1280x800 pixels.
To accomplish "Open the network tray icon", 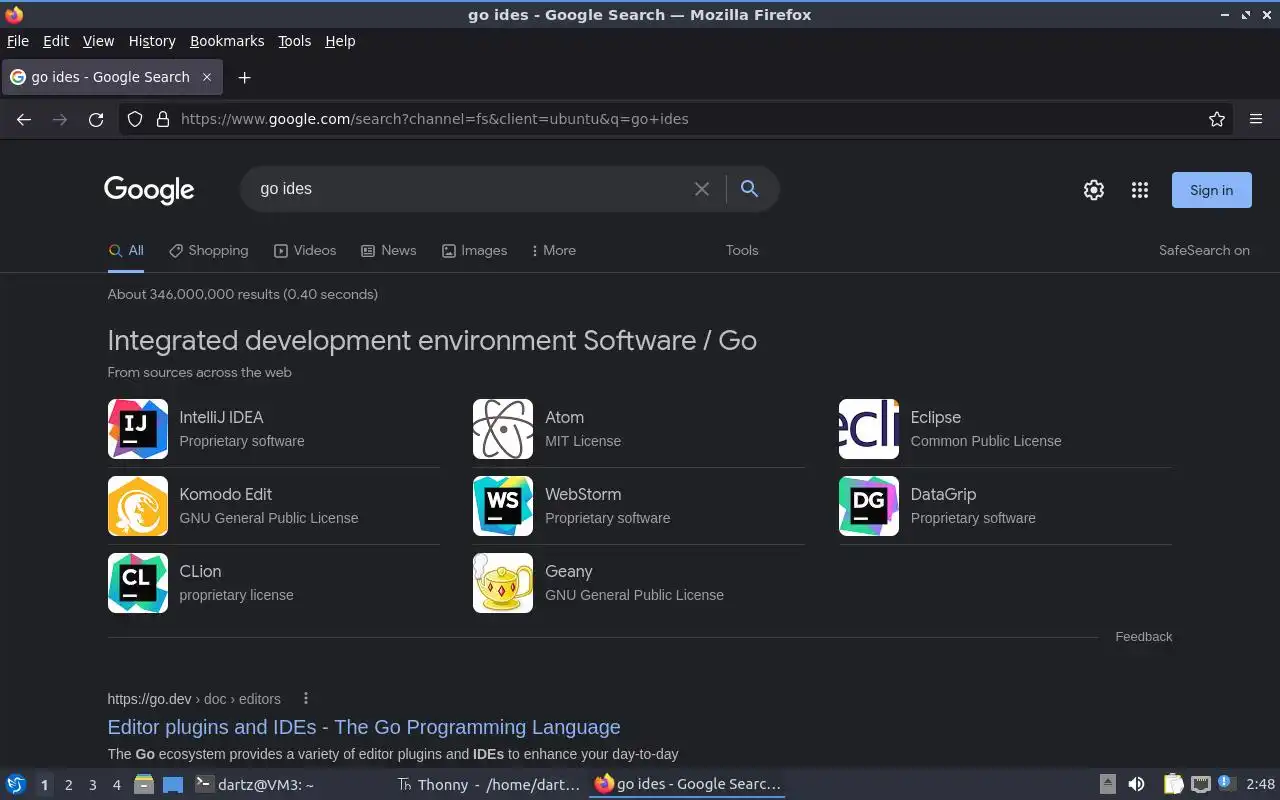I will [x=1200, y=785].
